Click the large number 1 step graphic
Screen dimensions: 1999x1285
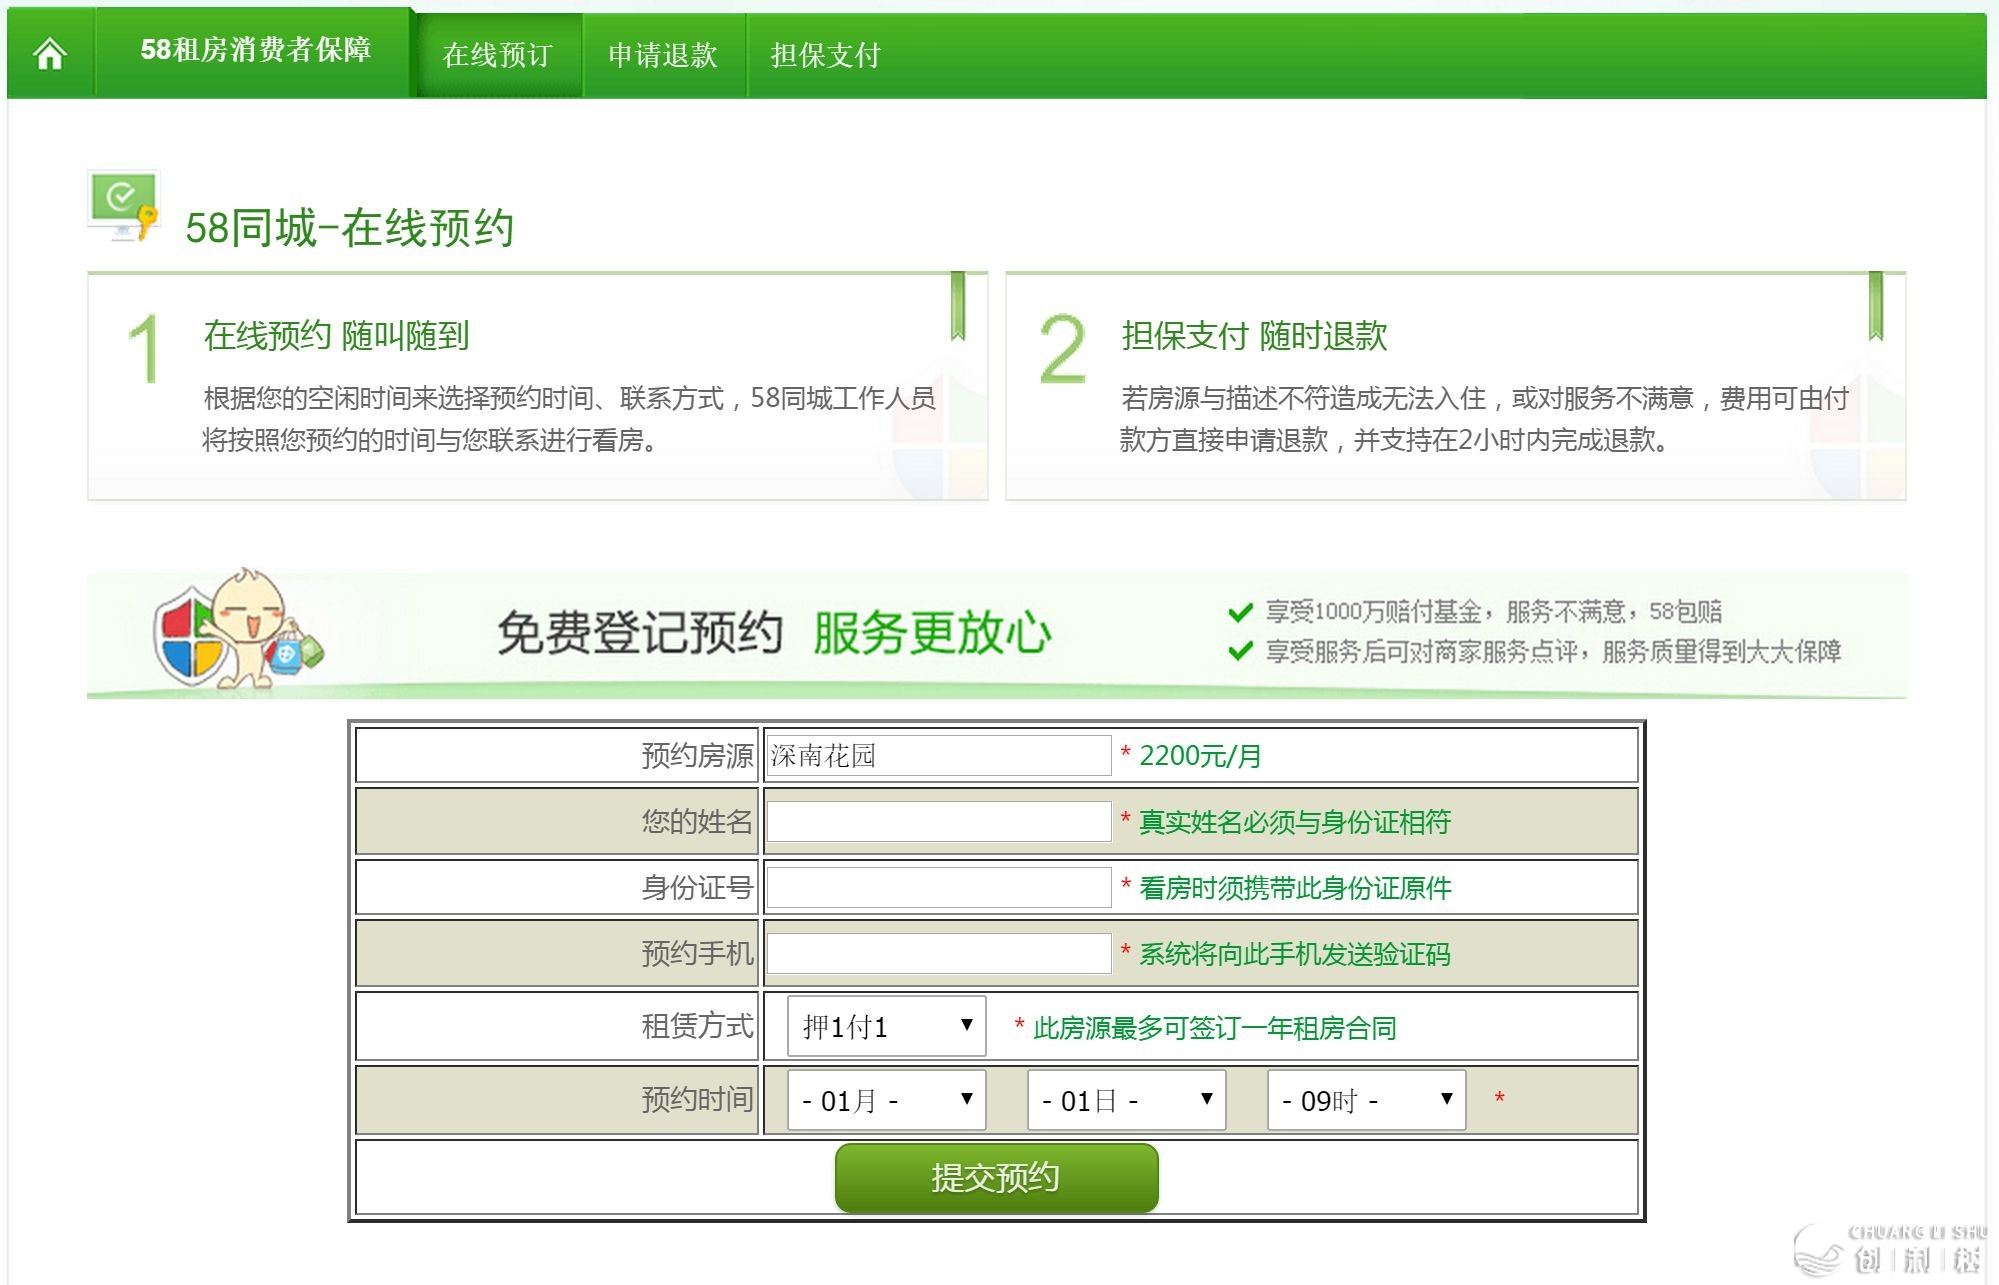(145, 348)
